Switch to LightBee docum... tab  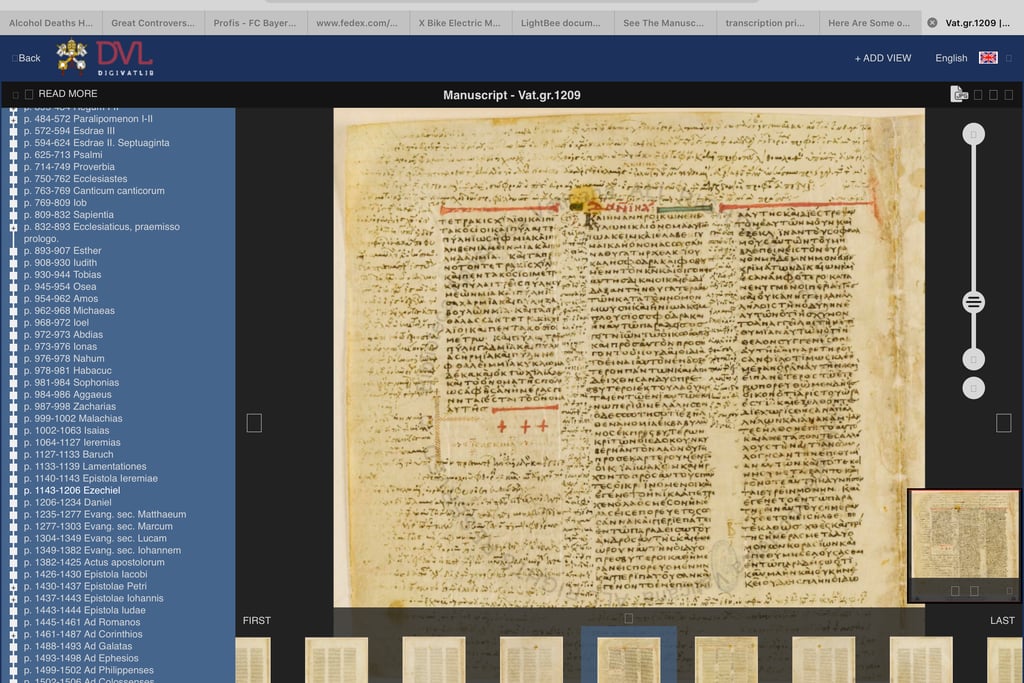[x=561, y=23]
